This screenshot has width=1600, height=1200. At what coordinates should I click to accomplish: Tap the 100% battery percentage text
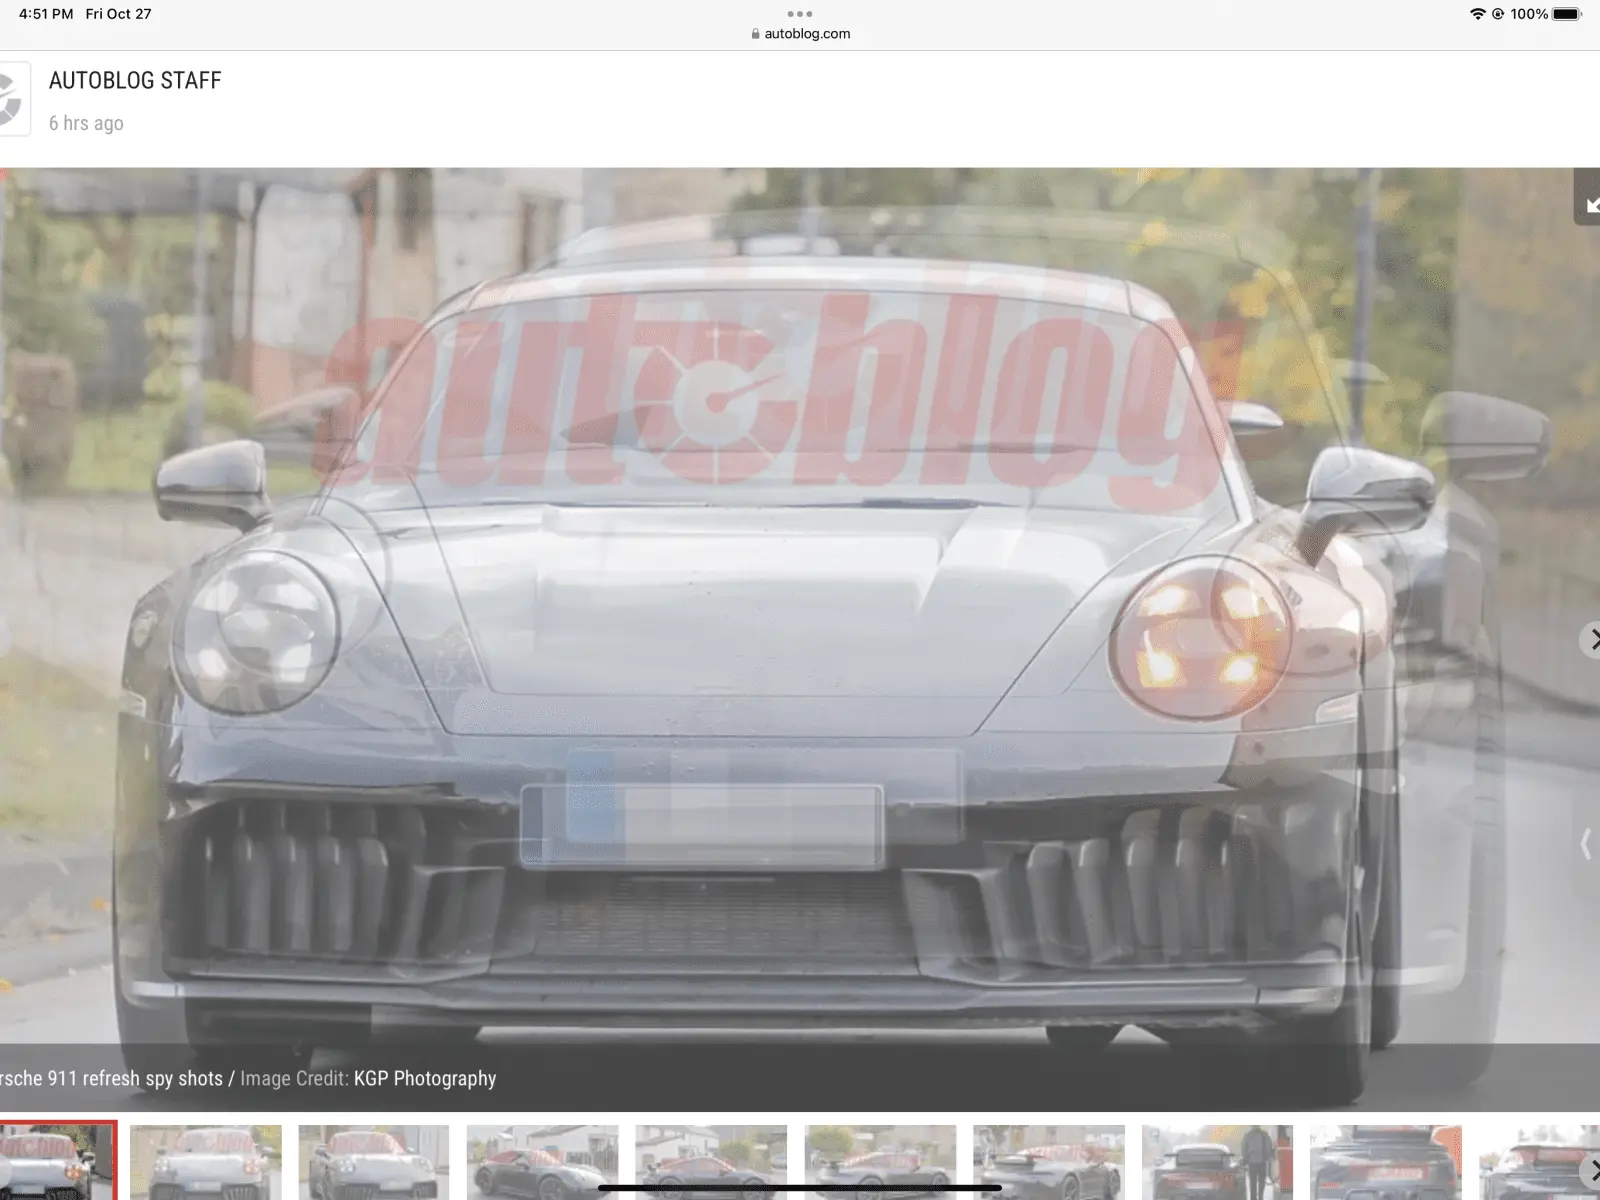click(x=1529, y=14)
